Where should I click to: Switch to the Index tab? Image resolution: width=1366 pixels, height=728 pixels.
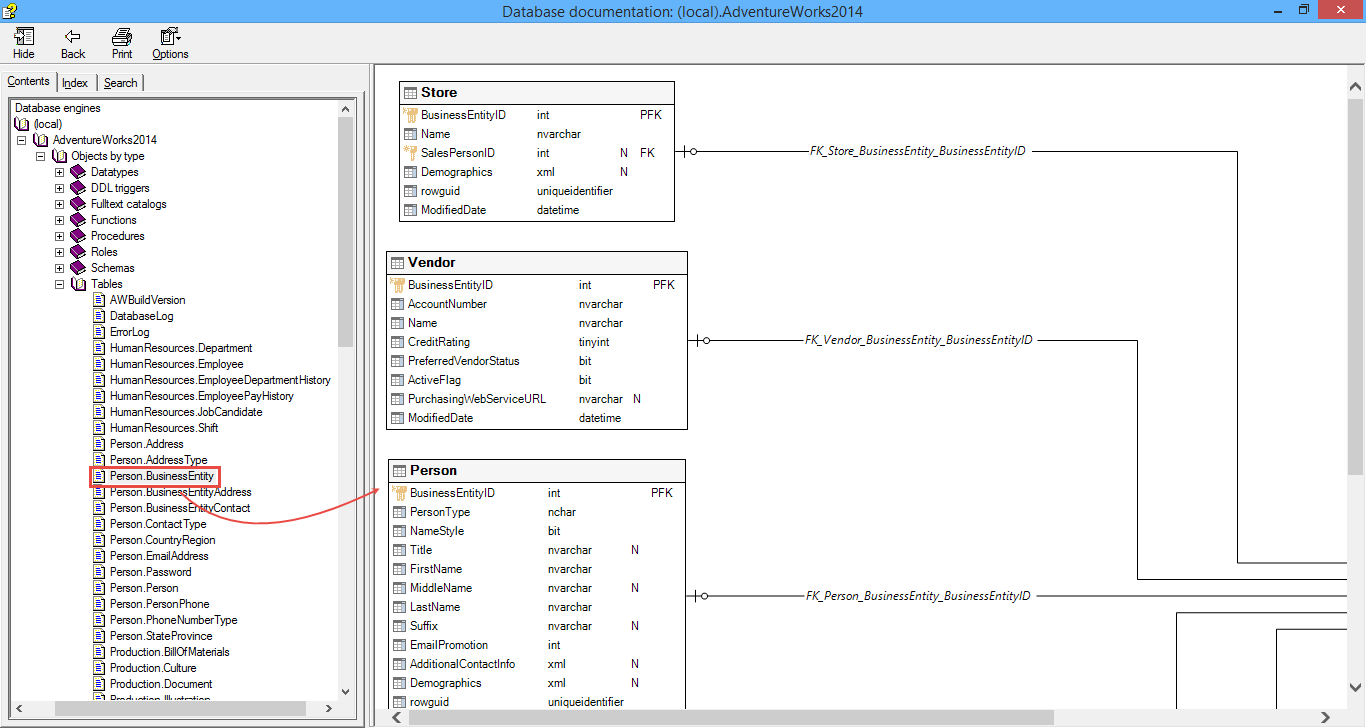75,83
